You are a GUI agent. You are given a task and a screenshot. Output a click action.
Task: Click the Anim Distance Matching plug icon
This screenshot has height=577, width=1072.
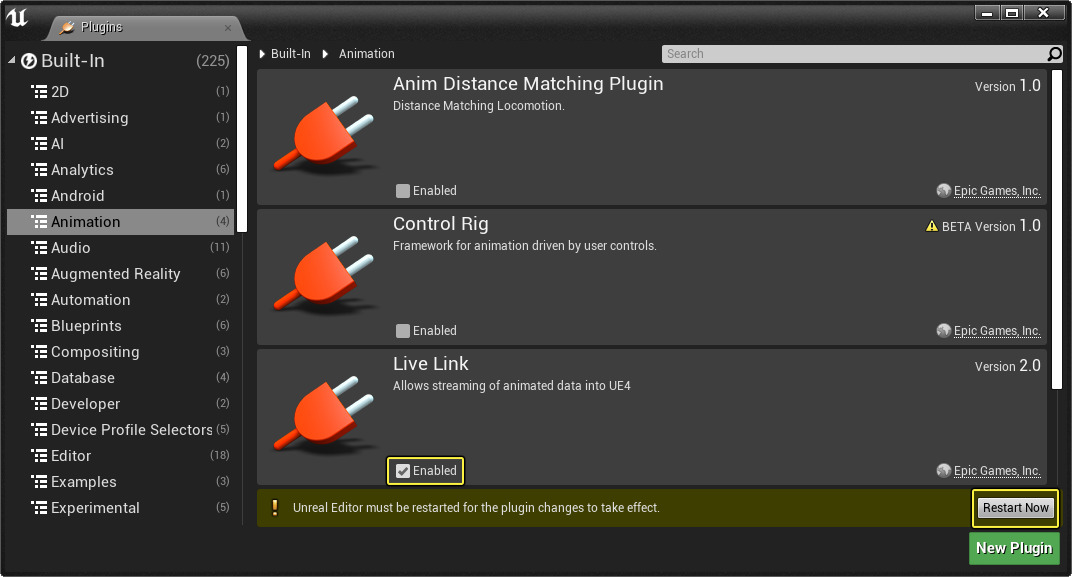click(324, 136)
